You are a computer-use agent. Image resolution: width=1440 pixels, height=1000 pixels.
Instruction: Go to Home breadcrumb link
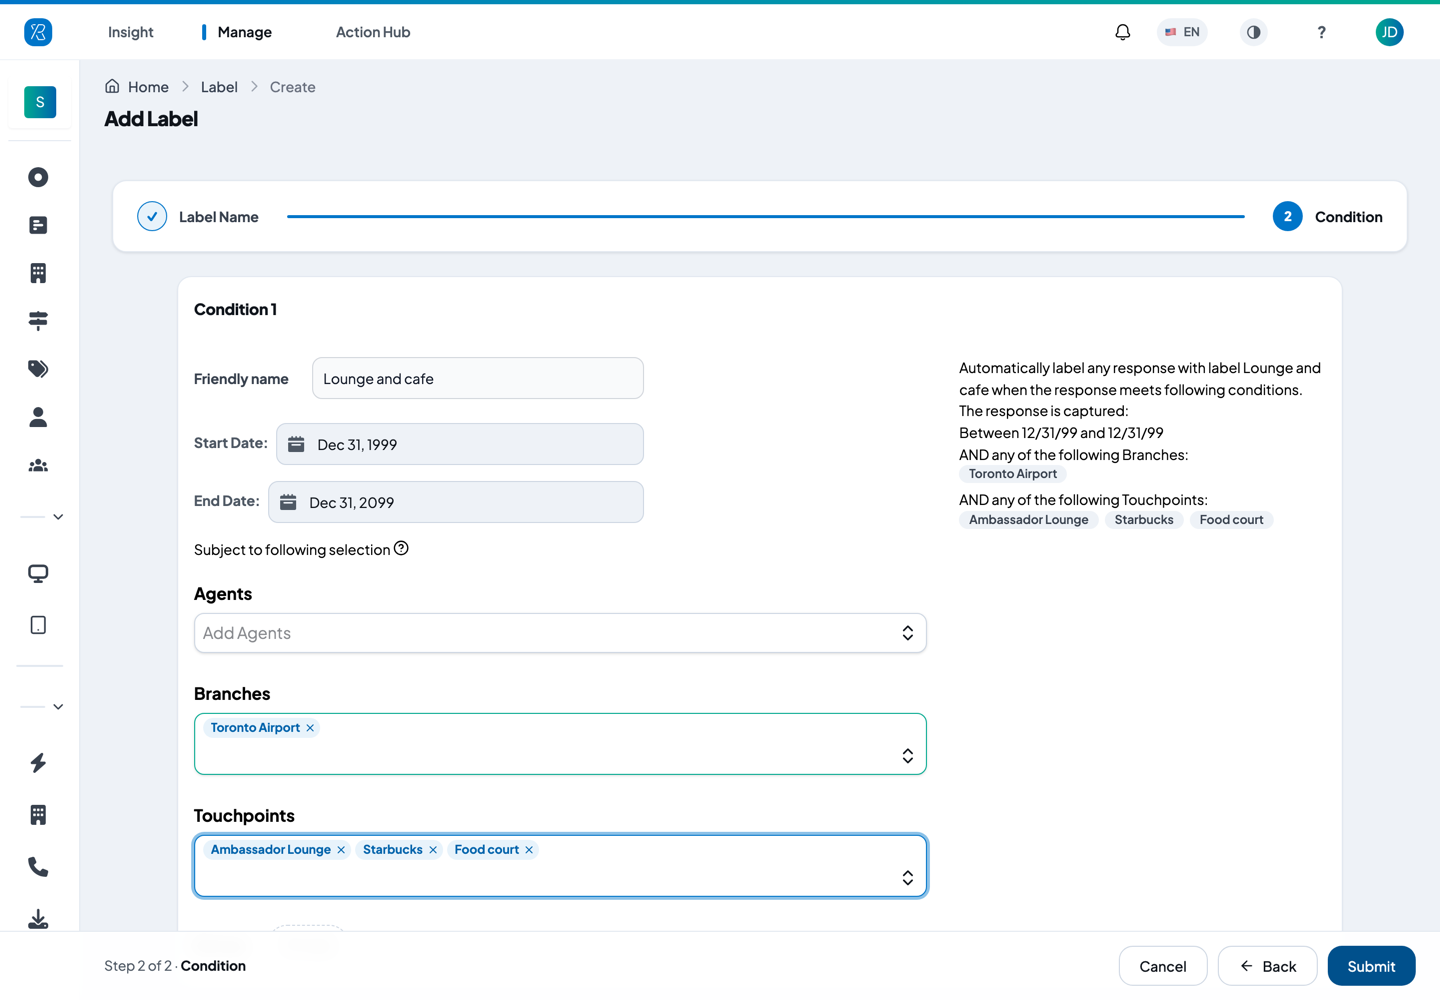pyautogui.click(x=137, y=87)
